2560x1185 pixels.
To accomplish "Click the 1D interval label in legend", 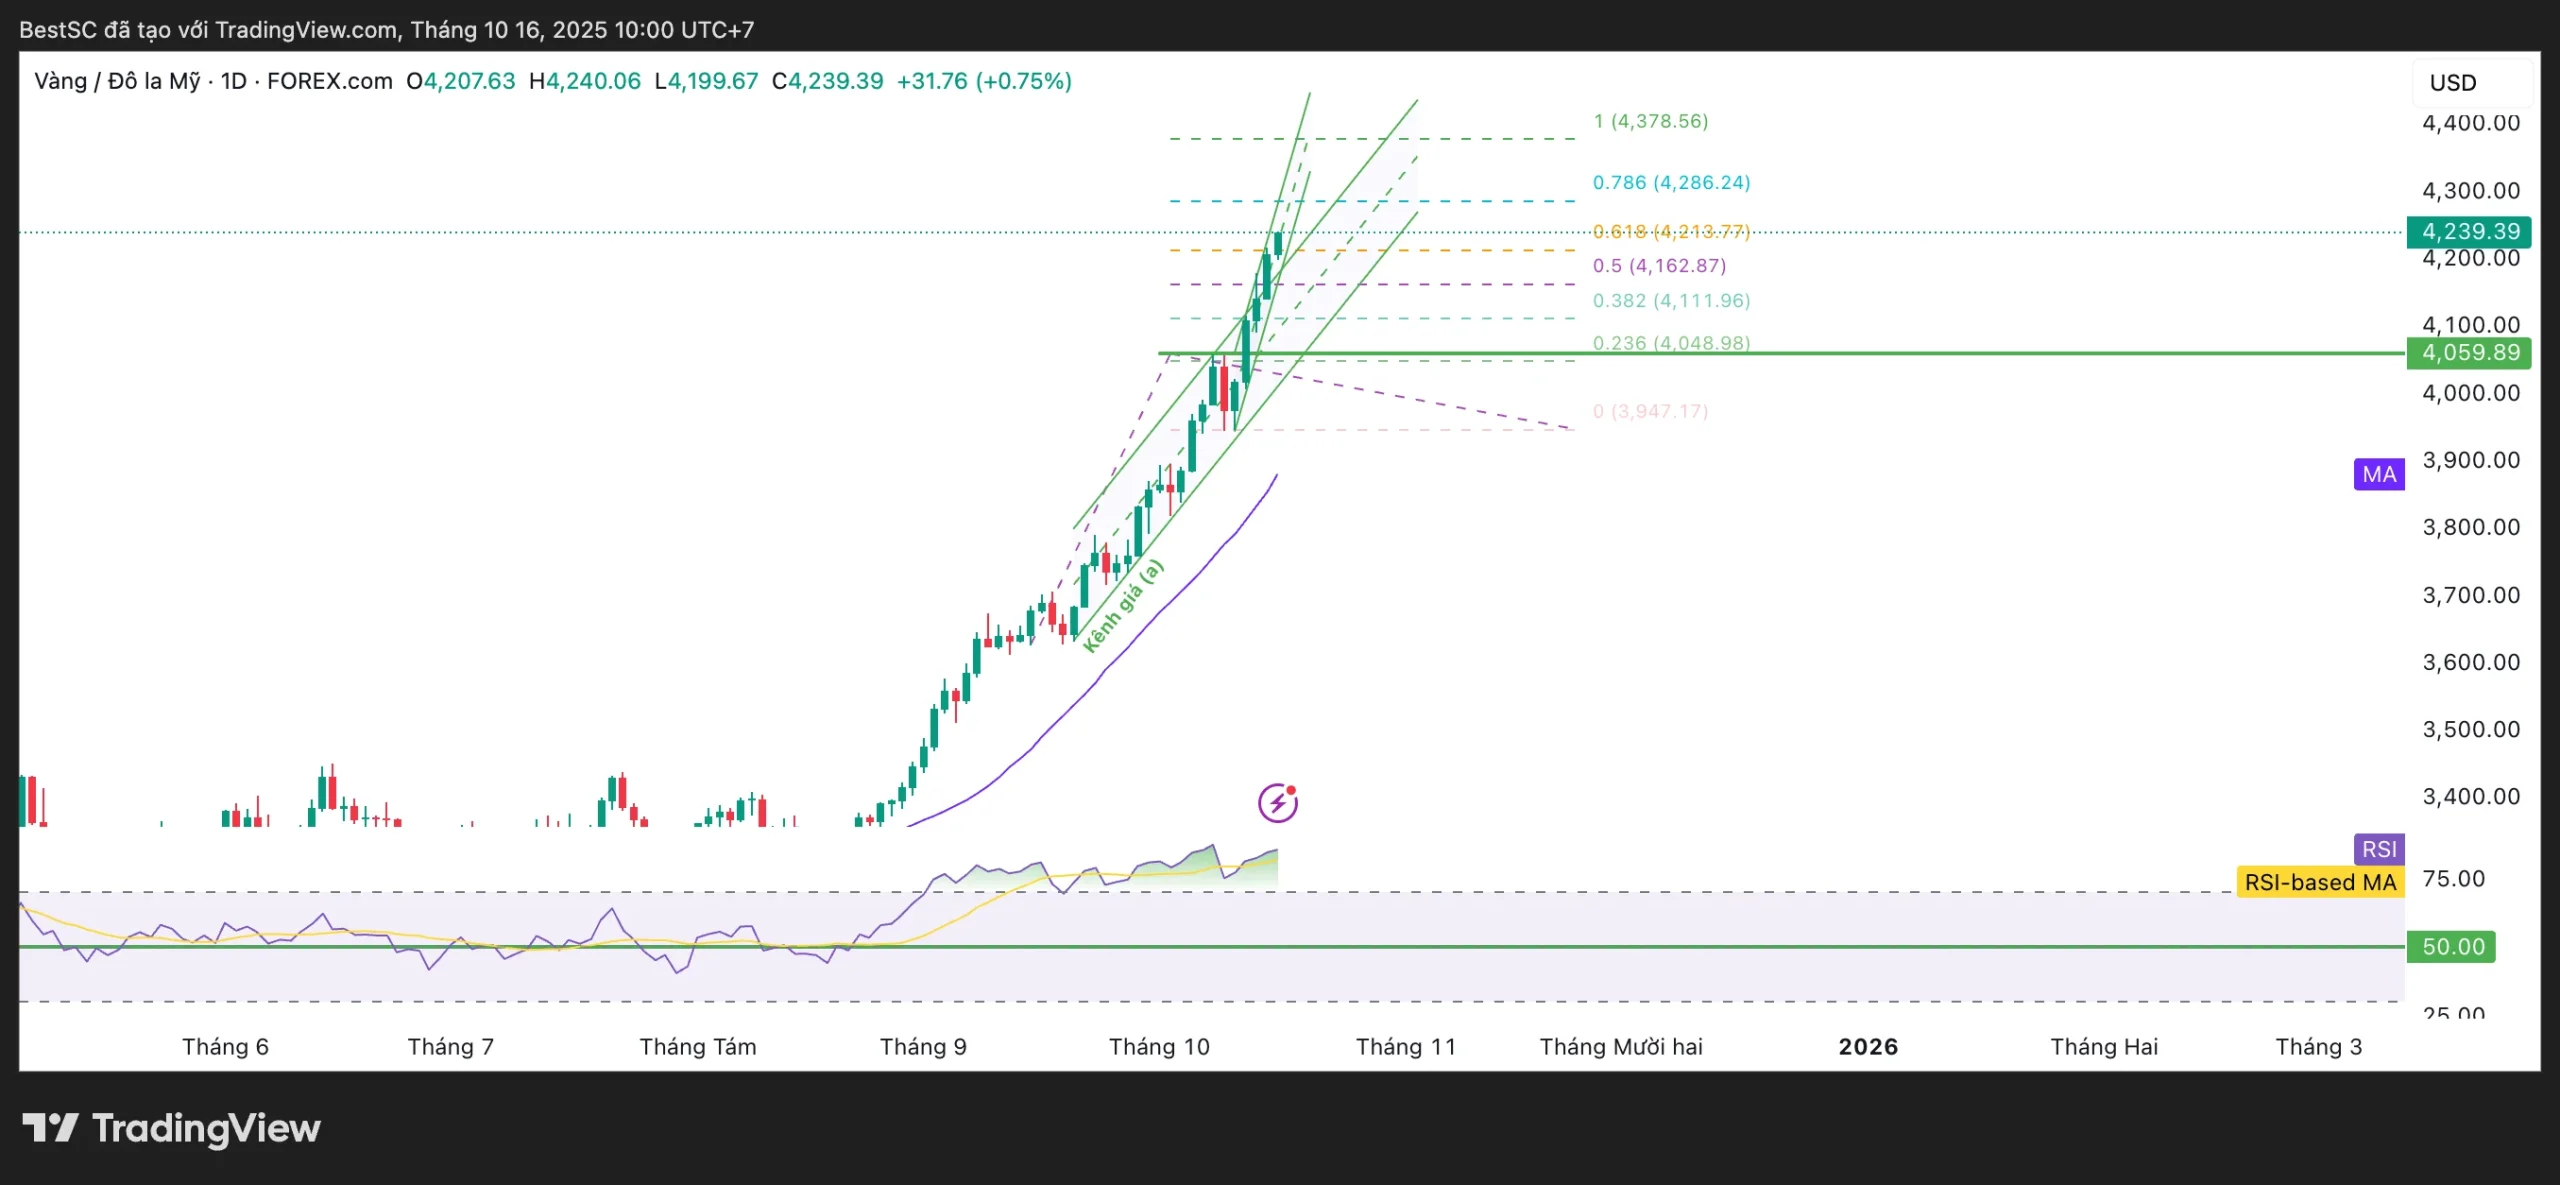I will tap(233, 81).
